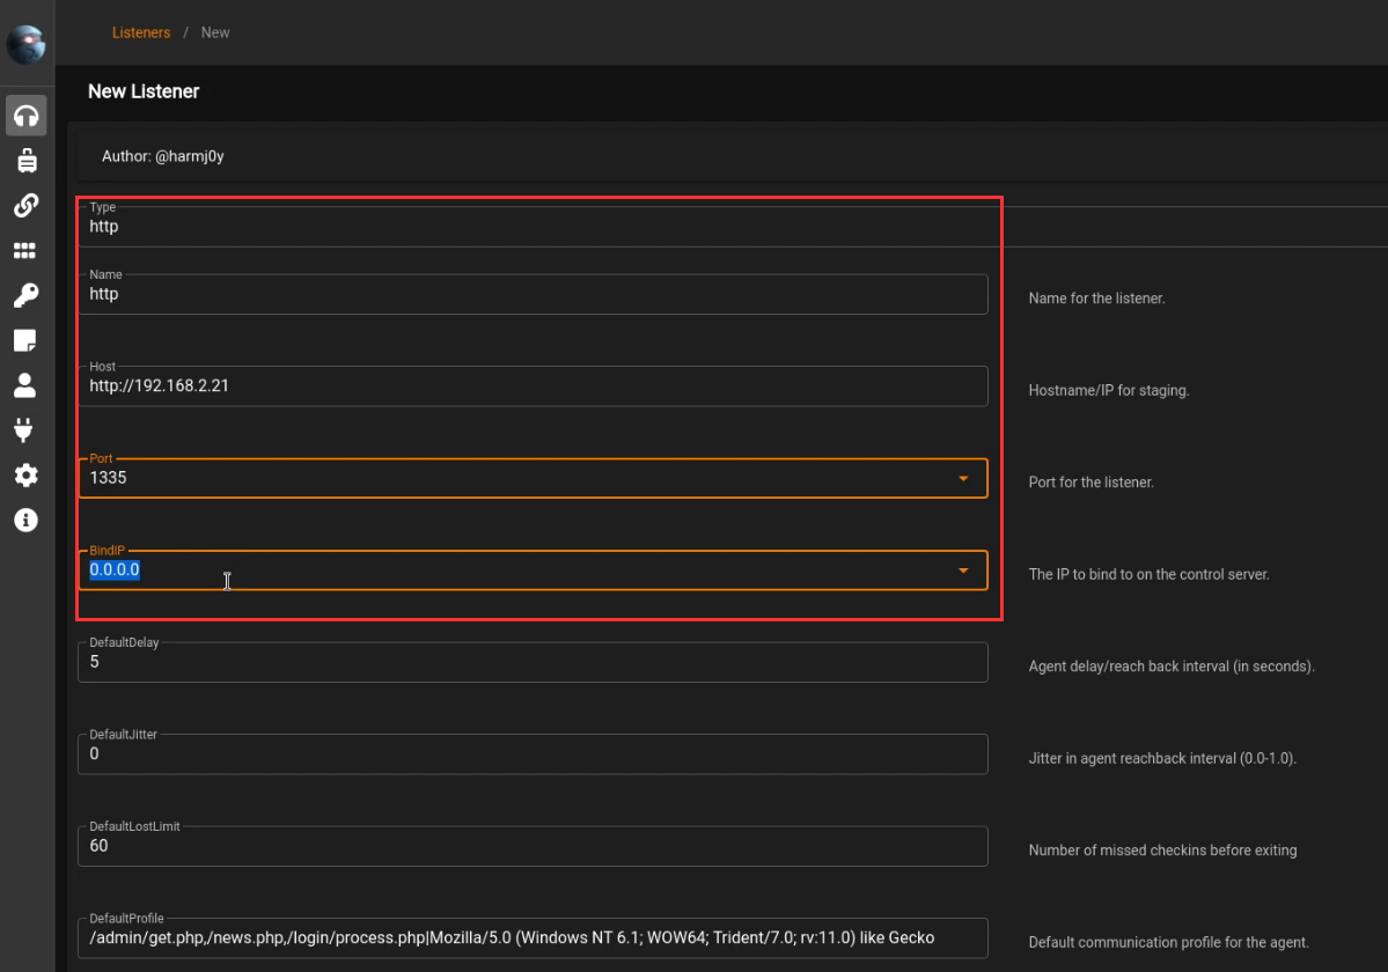Click the New breadcrumb entry
Screen dimensions: 1388x972
[215, 32]
